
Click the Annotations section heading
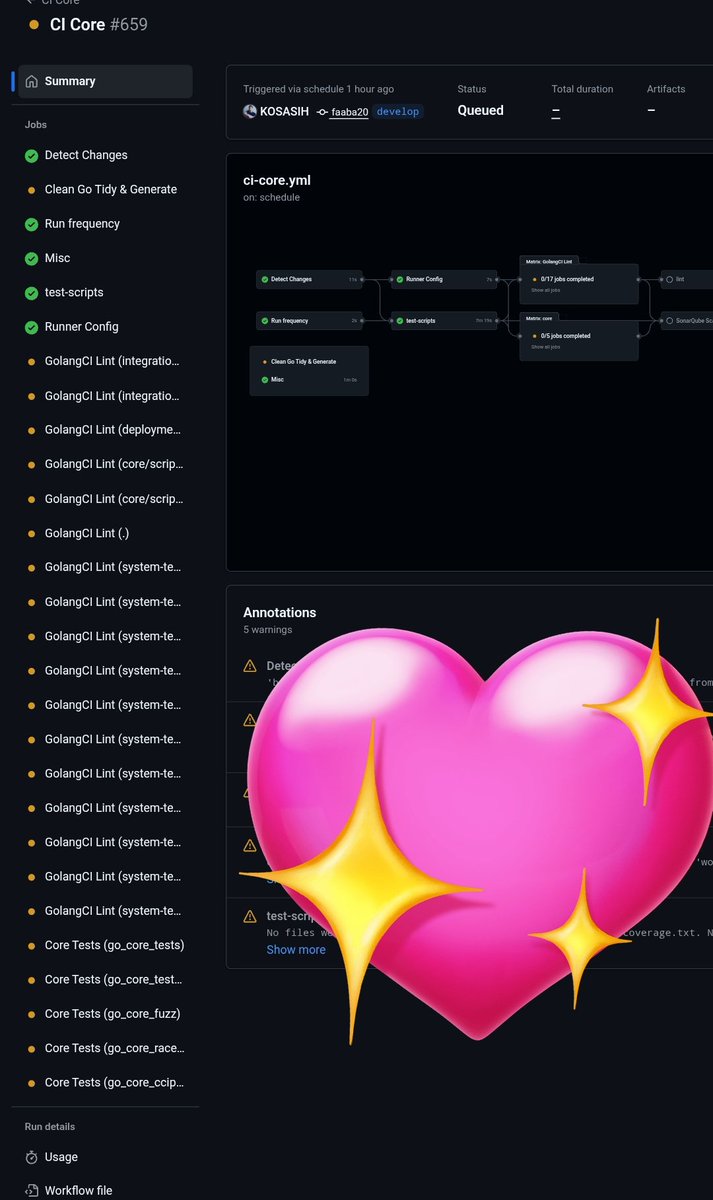[280, 612]
